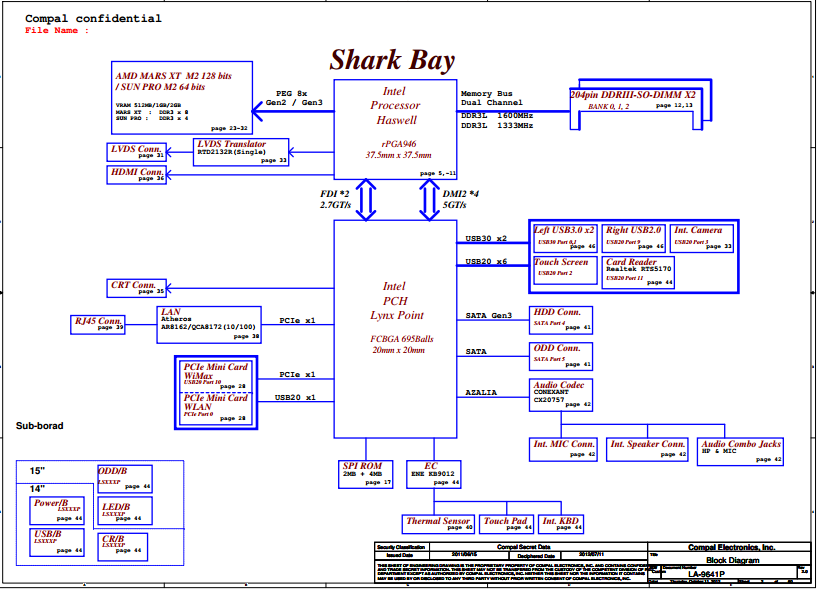Click the LED/B sub-board box
Viewport: 817px width, 589px height.
[125, 511]
